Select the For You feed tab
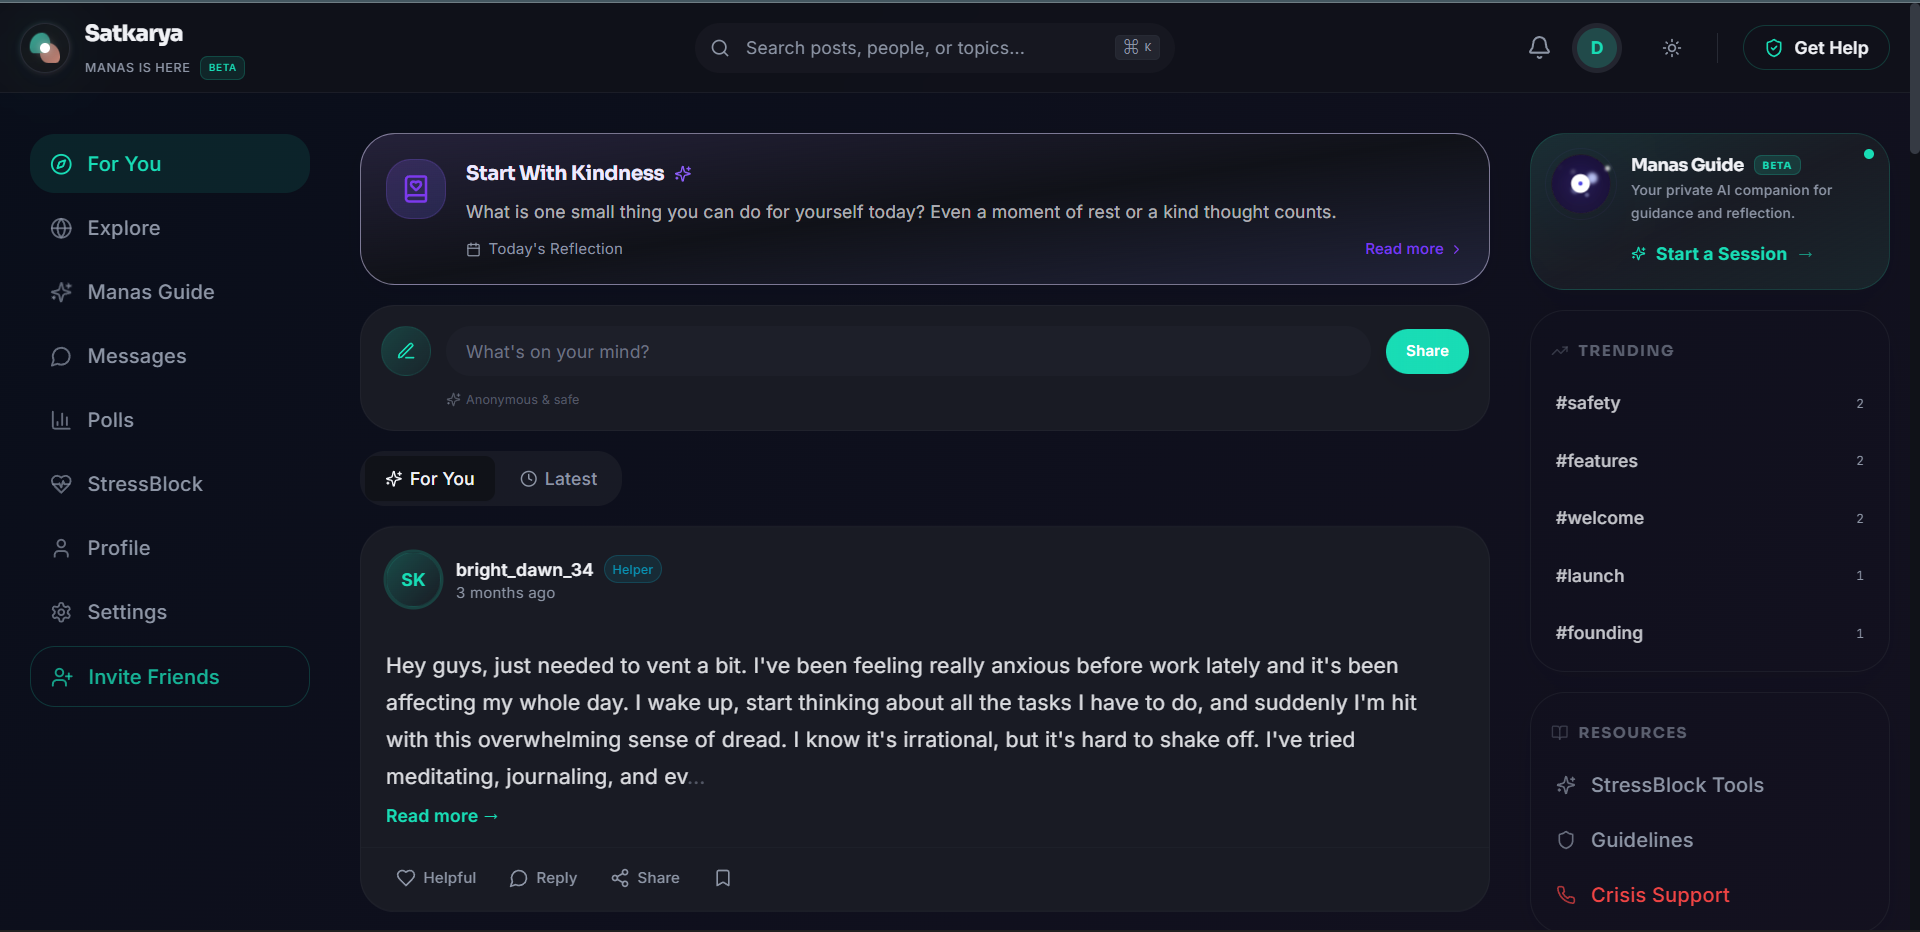The width and height of the screenshot is (1920, 932). tap(430, 479)
